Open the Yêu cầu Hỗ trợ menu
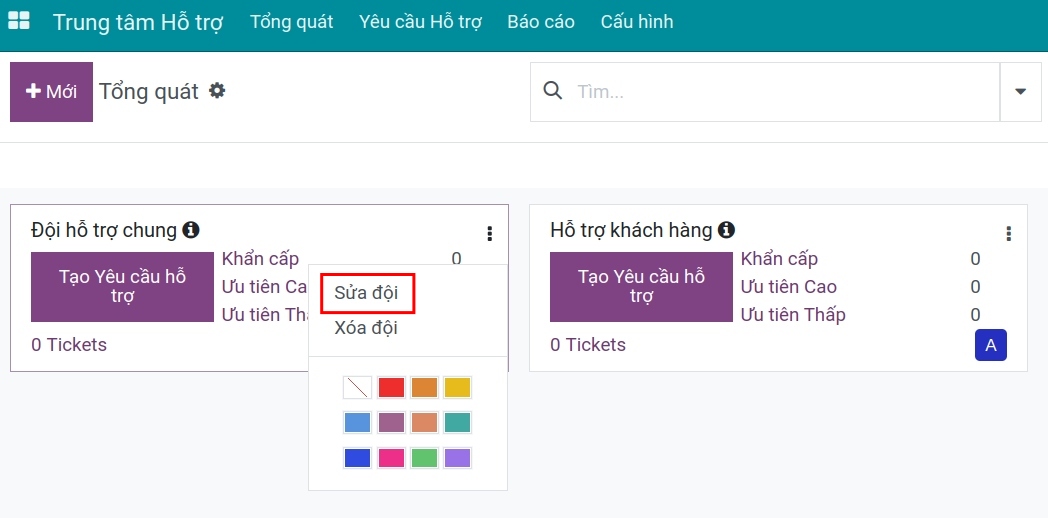 click(x=420, y=21)
